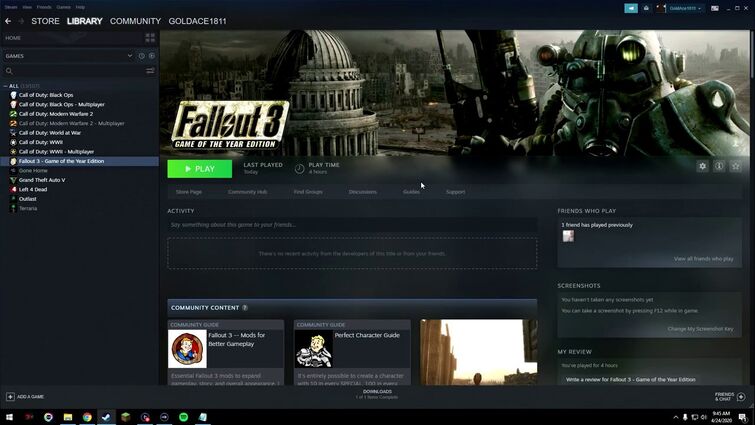The image size is (755, 425).
Task: Open the View menu
Action: point(27,7)
